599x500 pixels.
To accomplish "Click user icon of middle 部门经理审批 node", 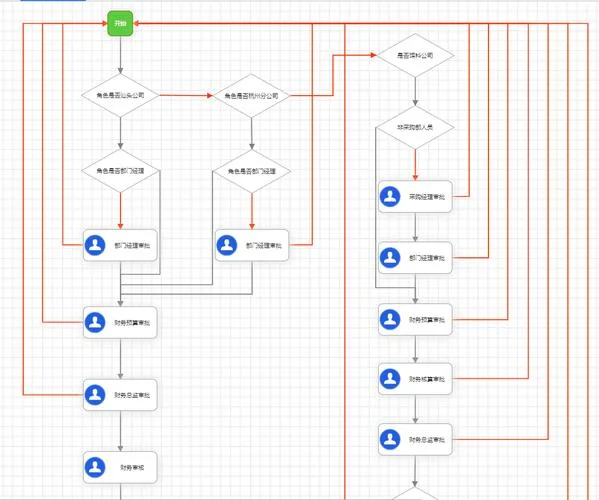I will point(227,245).
